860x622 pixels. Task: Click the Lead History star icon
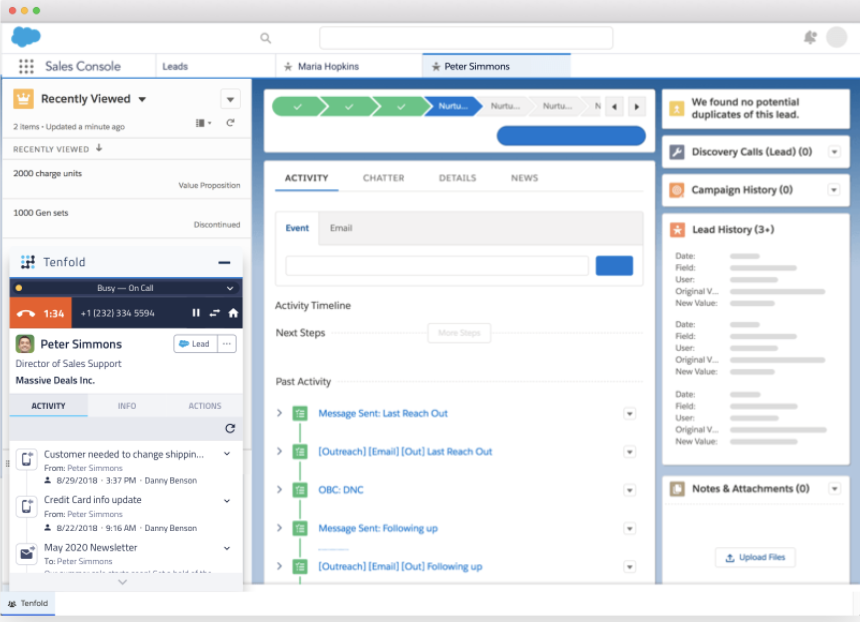tap(677, 230)
